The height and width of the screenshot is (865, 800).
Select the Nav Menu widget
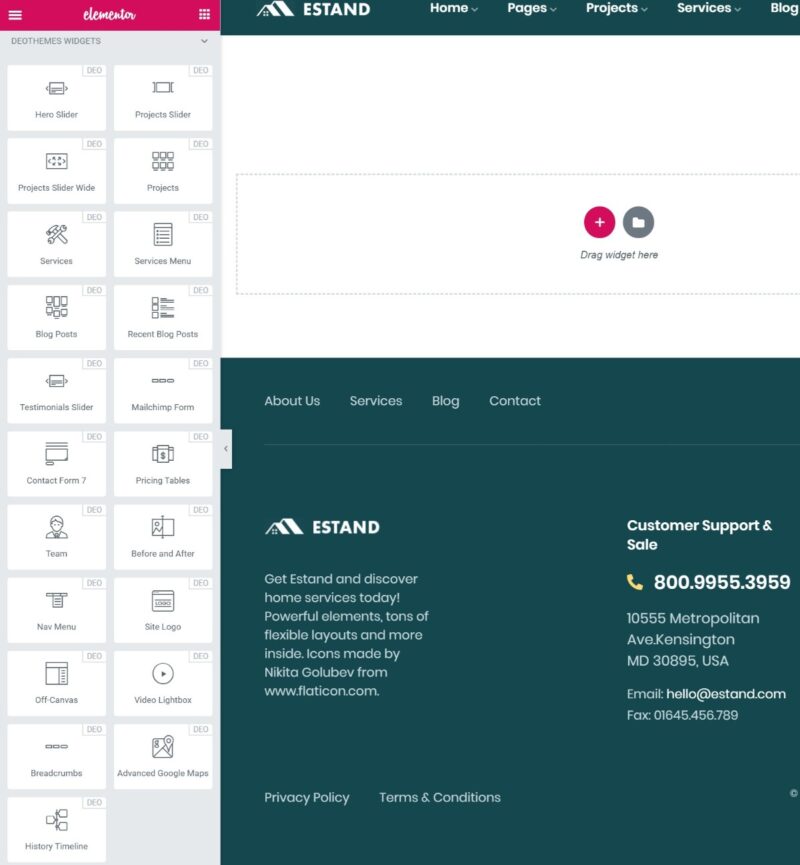coord(56,610)
